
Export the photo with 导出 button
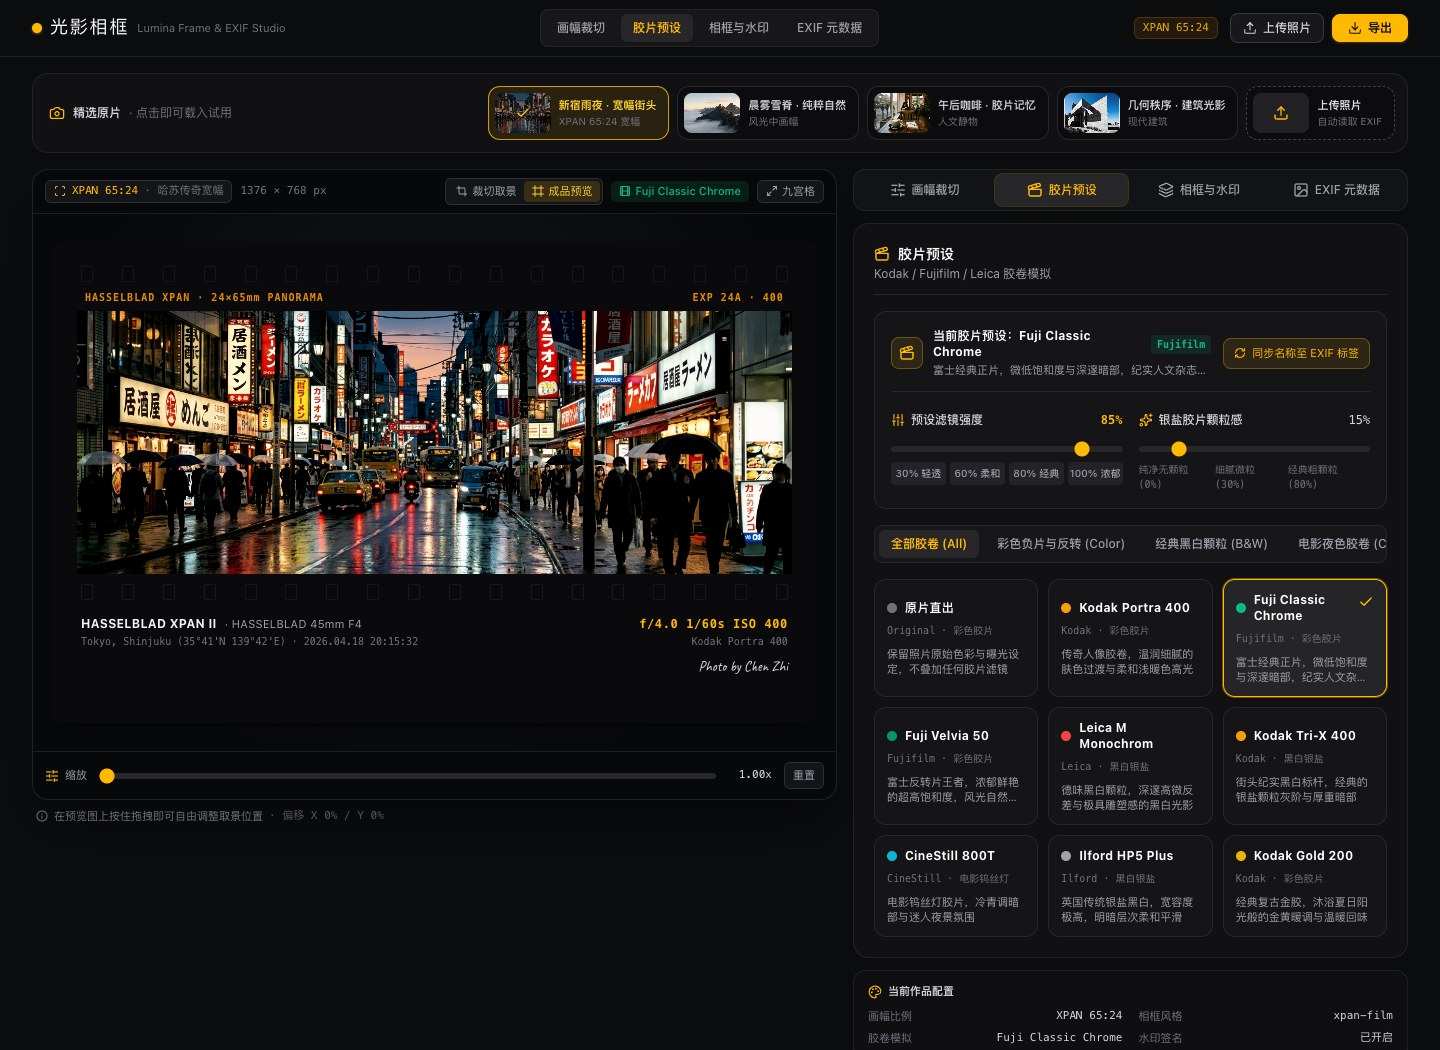tap(1370, 28)
